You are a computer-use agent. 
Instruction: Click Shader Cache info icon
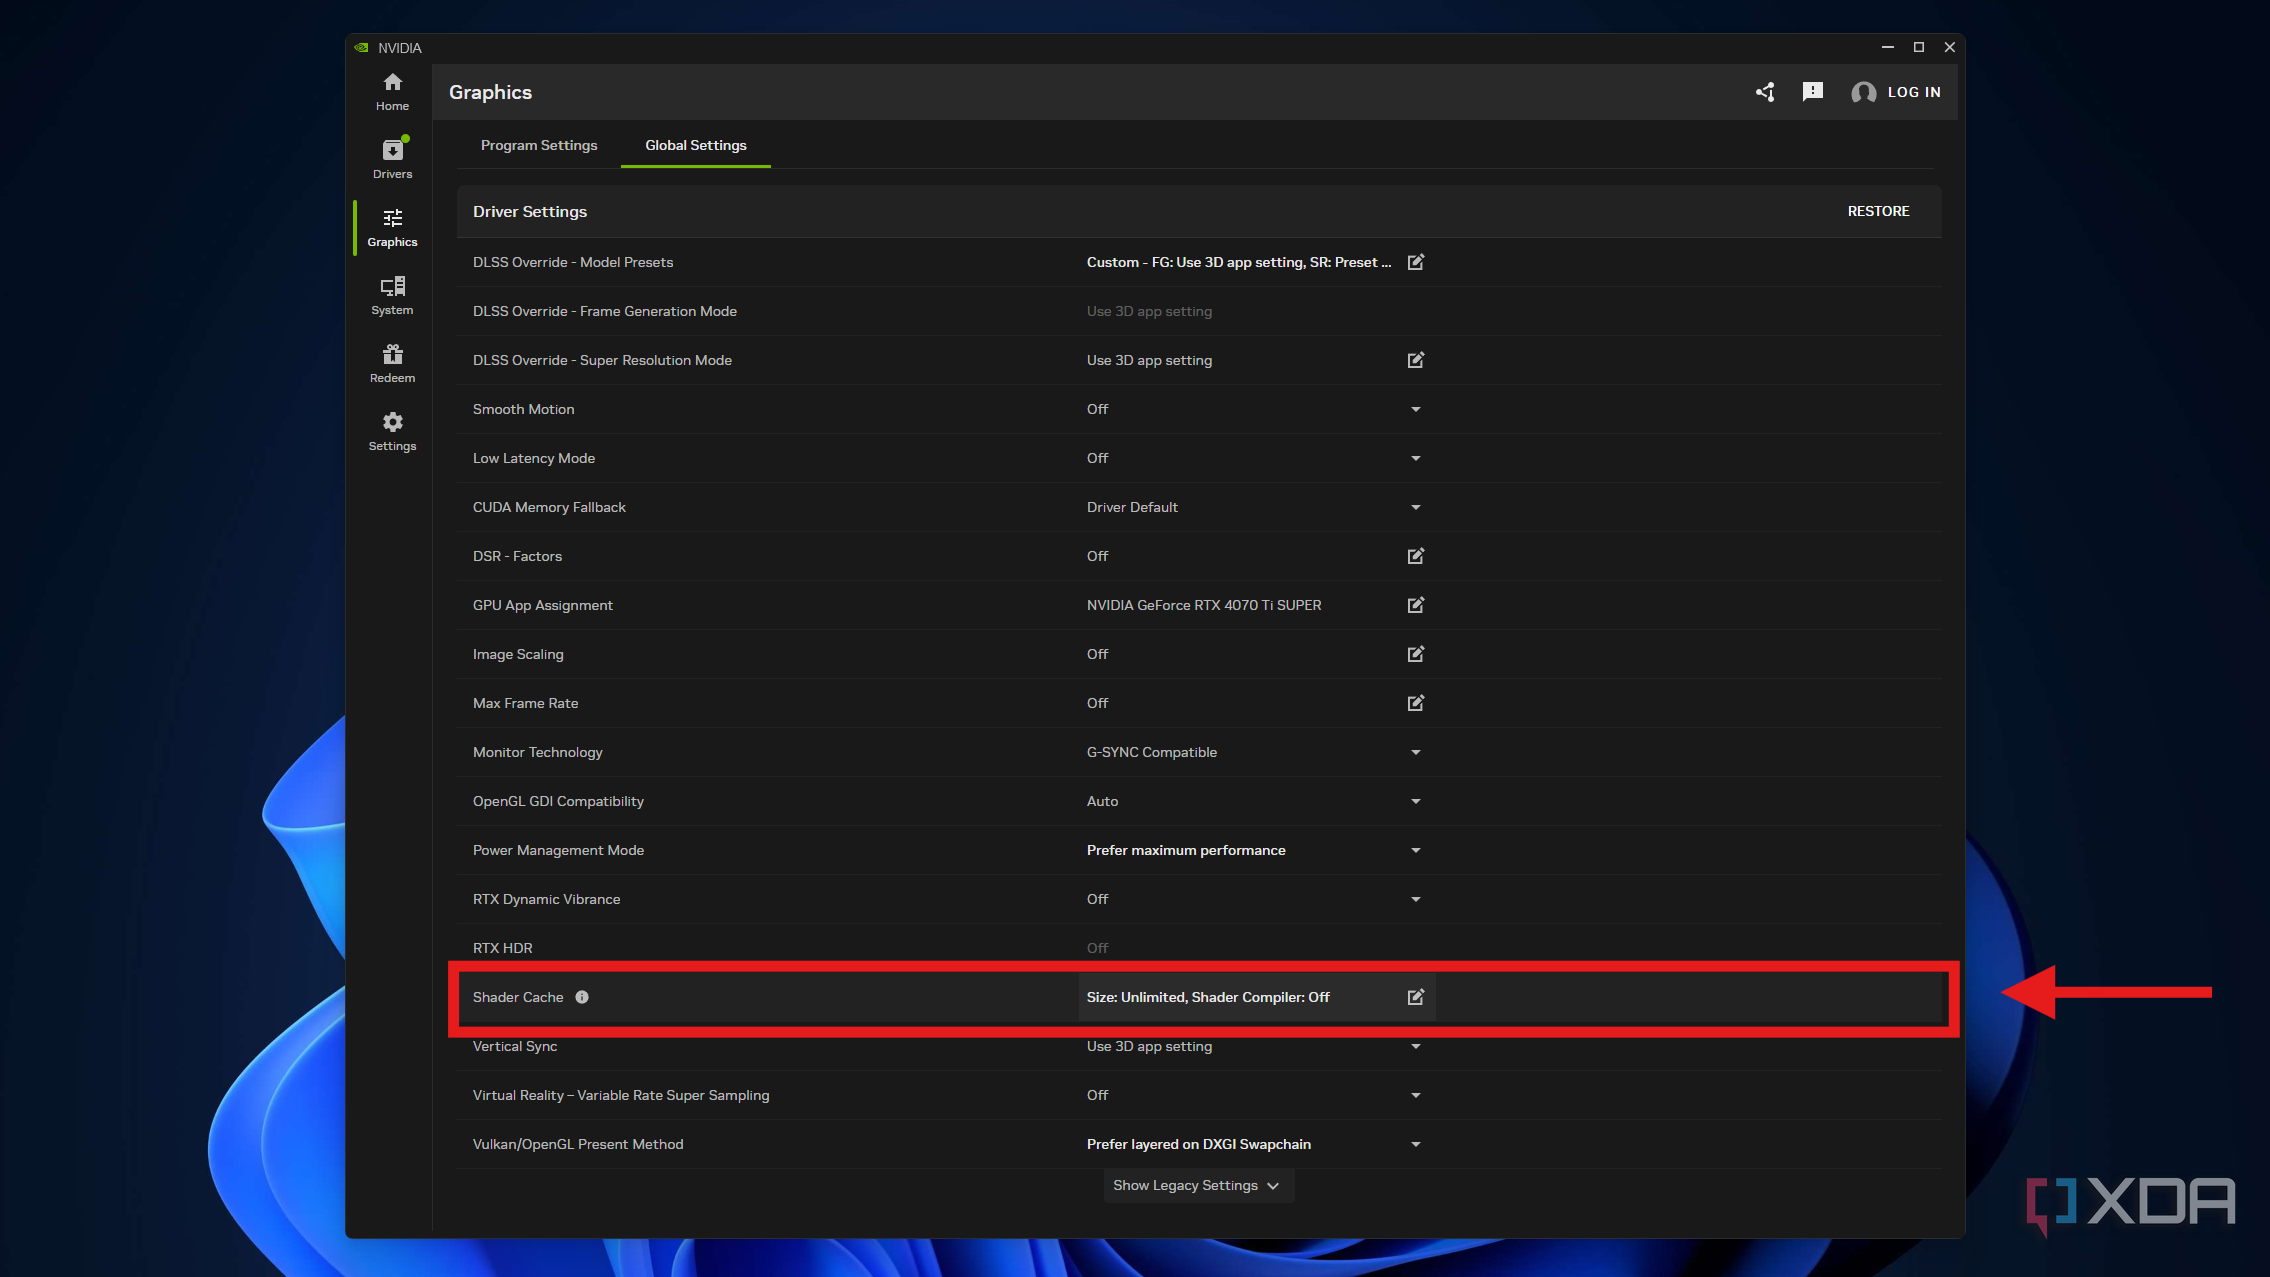pos(582,997)
